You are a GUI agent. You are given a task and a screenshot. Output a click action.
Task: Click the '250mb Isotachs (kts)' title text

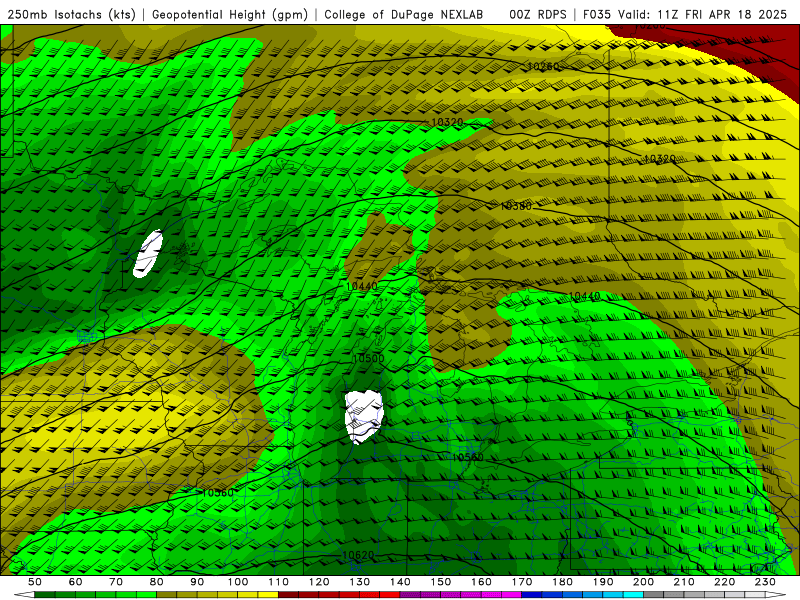(71, 15)
